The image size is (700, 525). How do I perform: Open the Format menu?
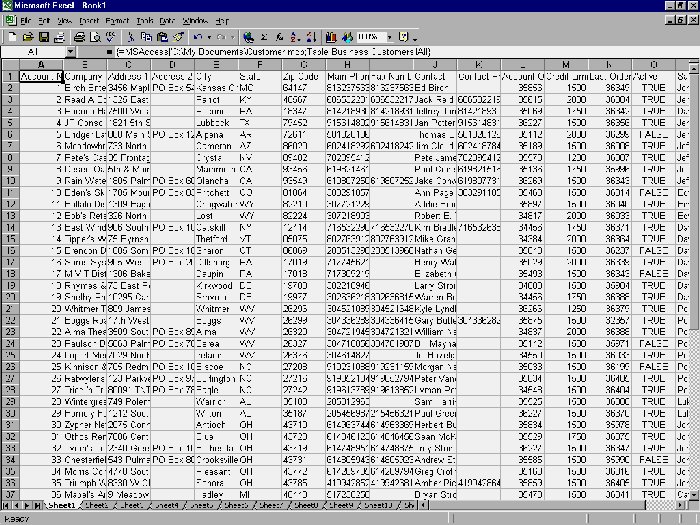click(x=117, y=20)
